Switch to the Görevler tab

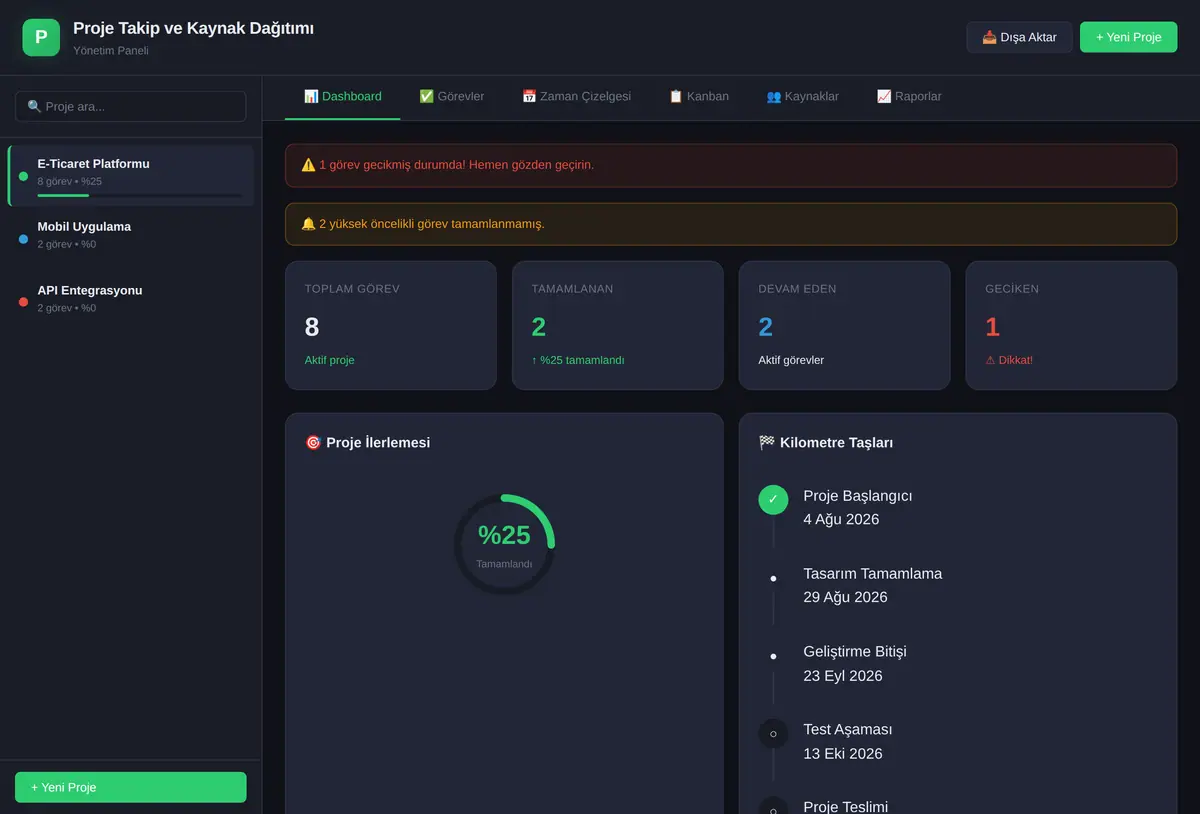[451, 97]
